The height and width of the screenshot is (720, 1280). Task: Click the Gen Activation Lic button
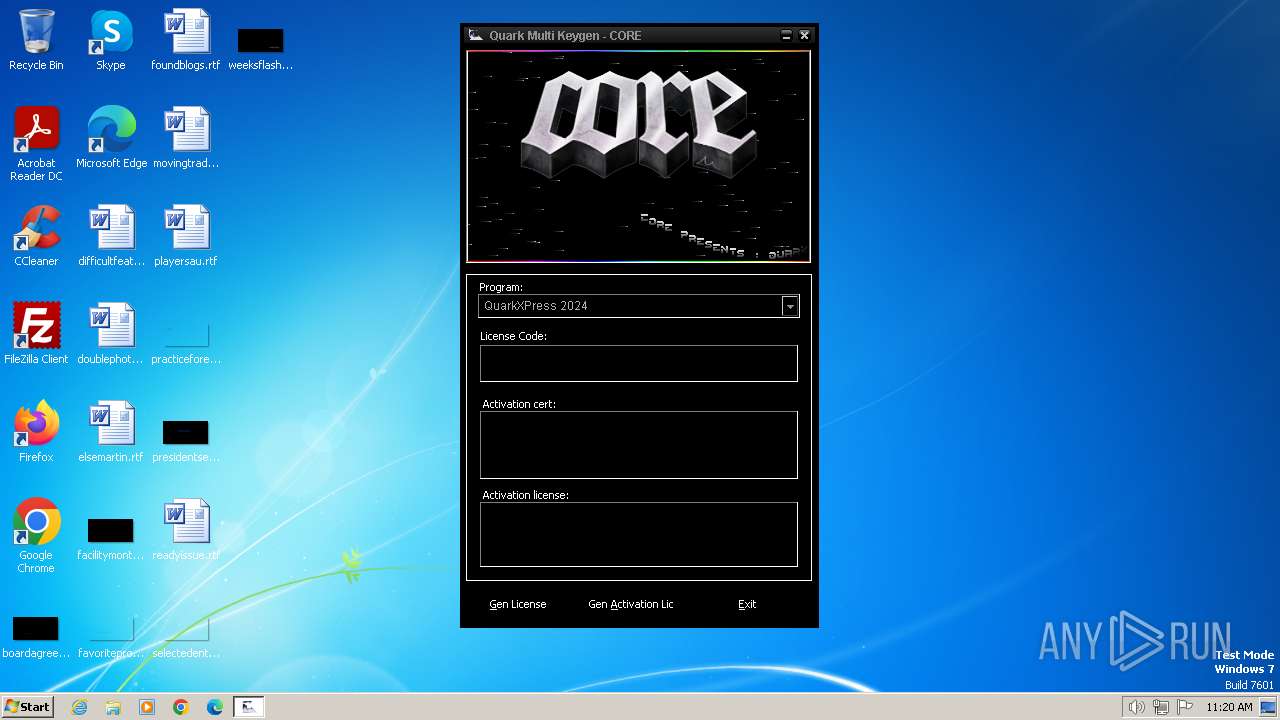631,604
